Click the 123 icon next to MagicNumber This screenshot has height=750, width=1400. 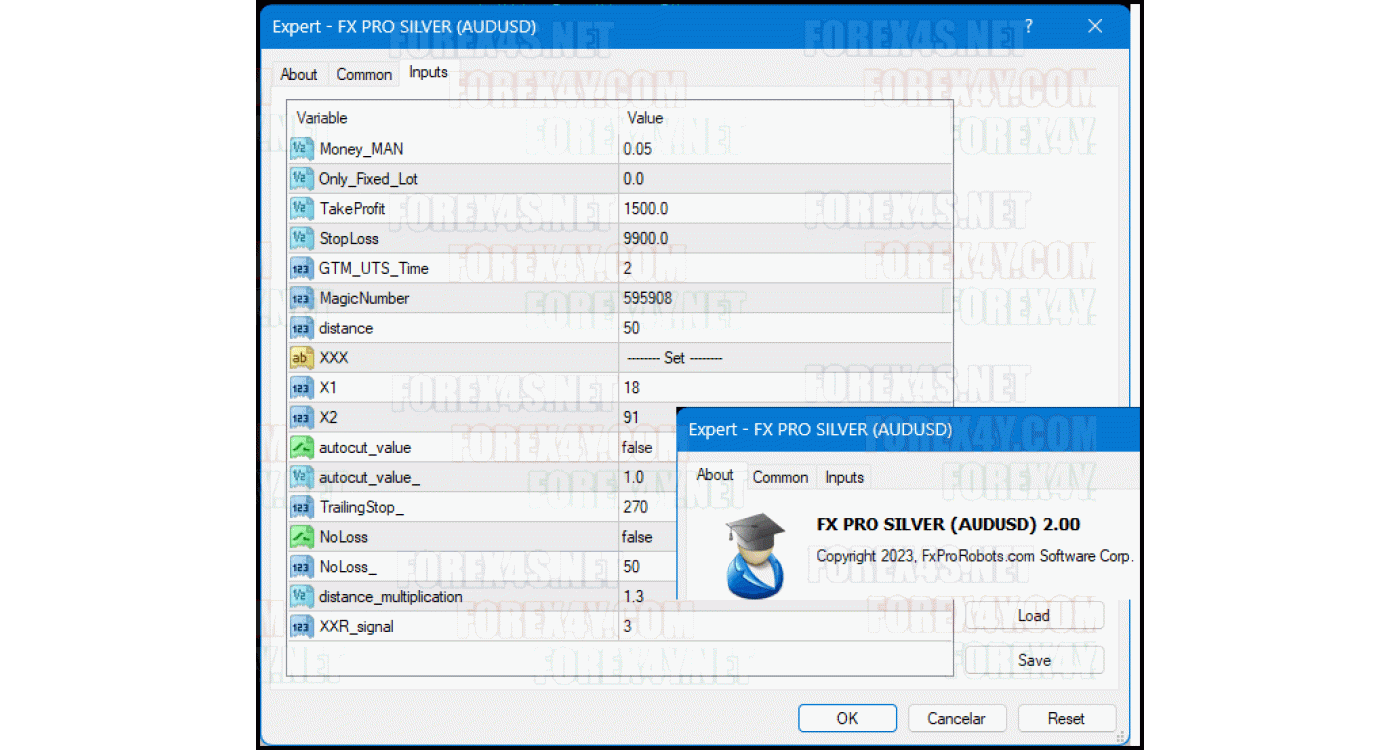click(301, 298)
